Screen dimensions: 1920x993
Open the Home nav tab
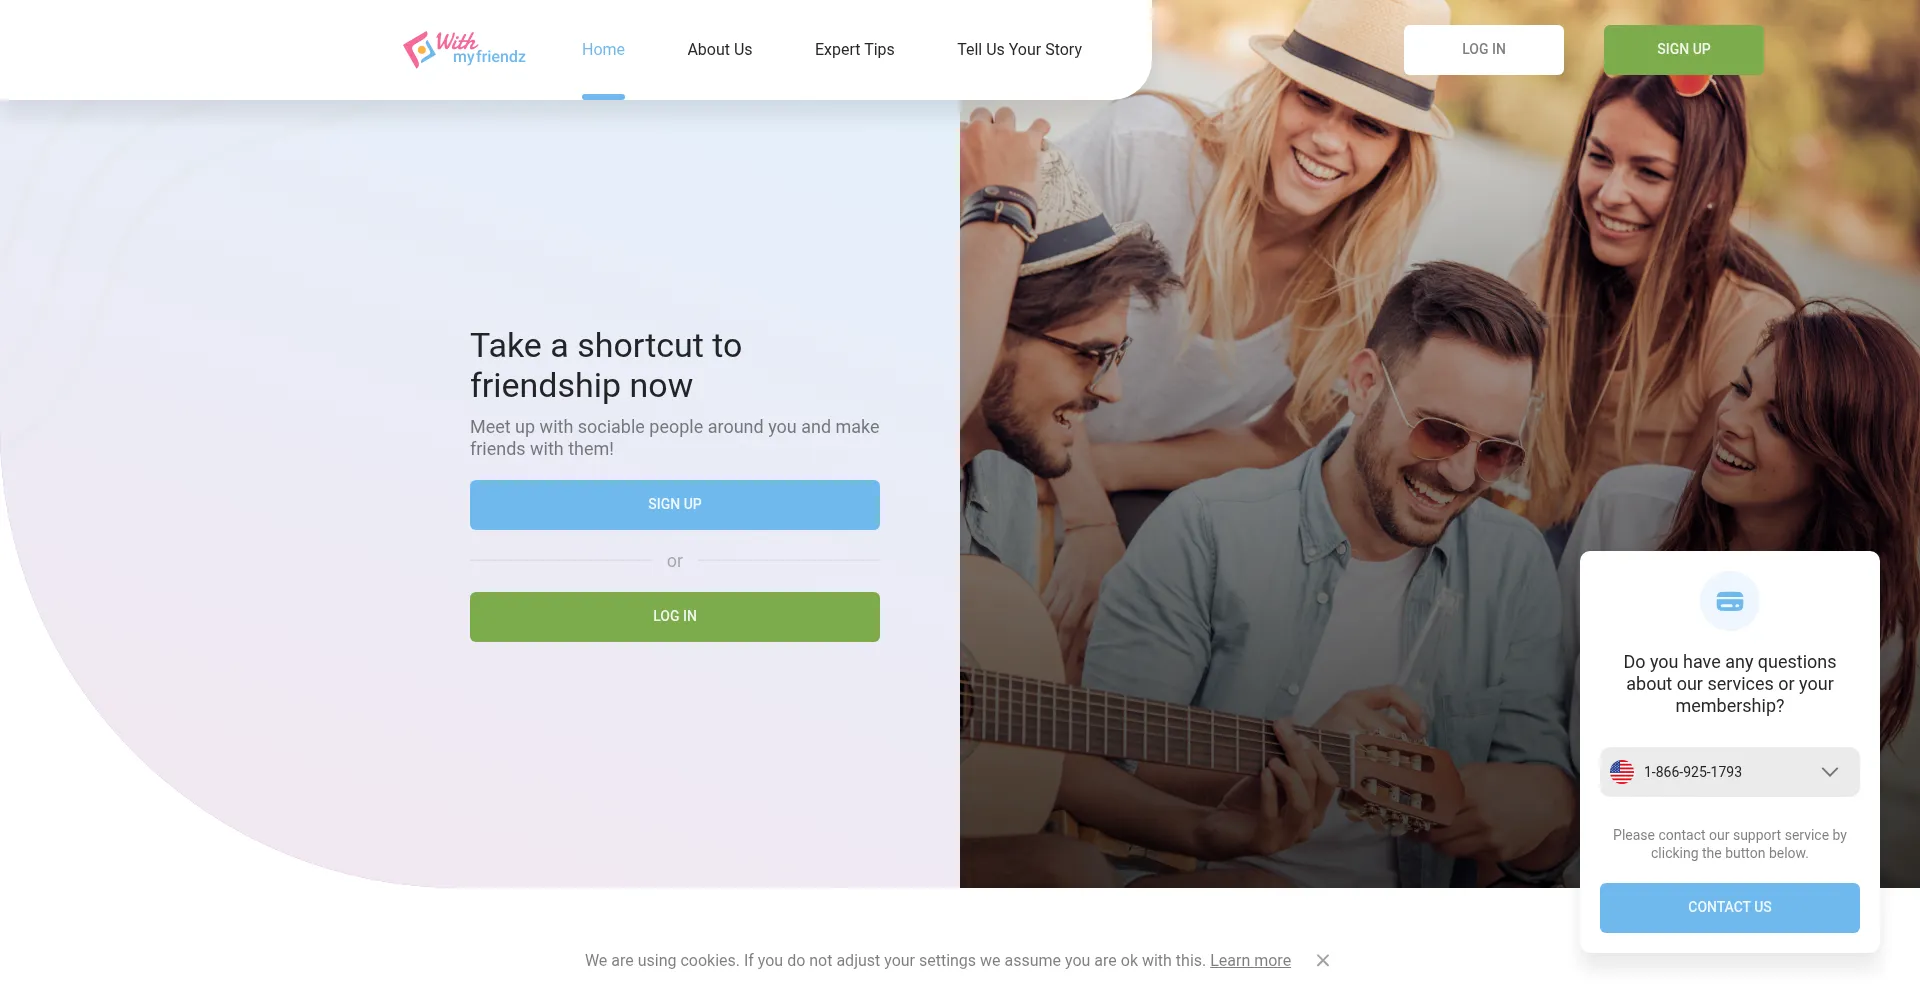pos(603,50)
